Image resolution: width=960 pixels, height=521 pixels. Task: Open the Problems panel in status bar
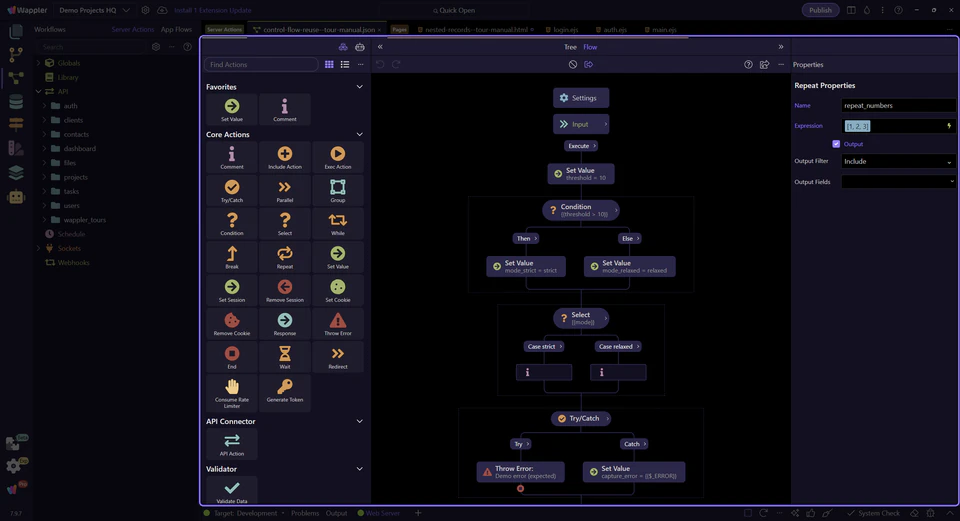point(305,513)
